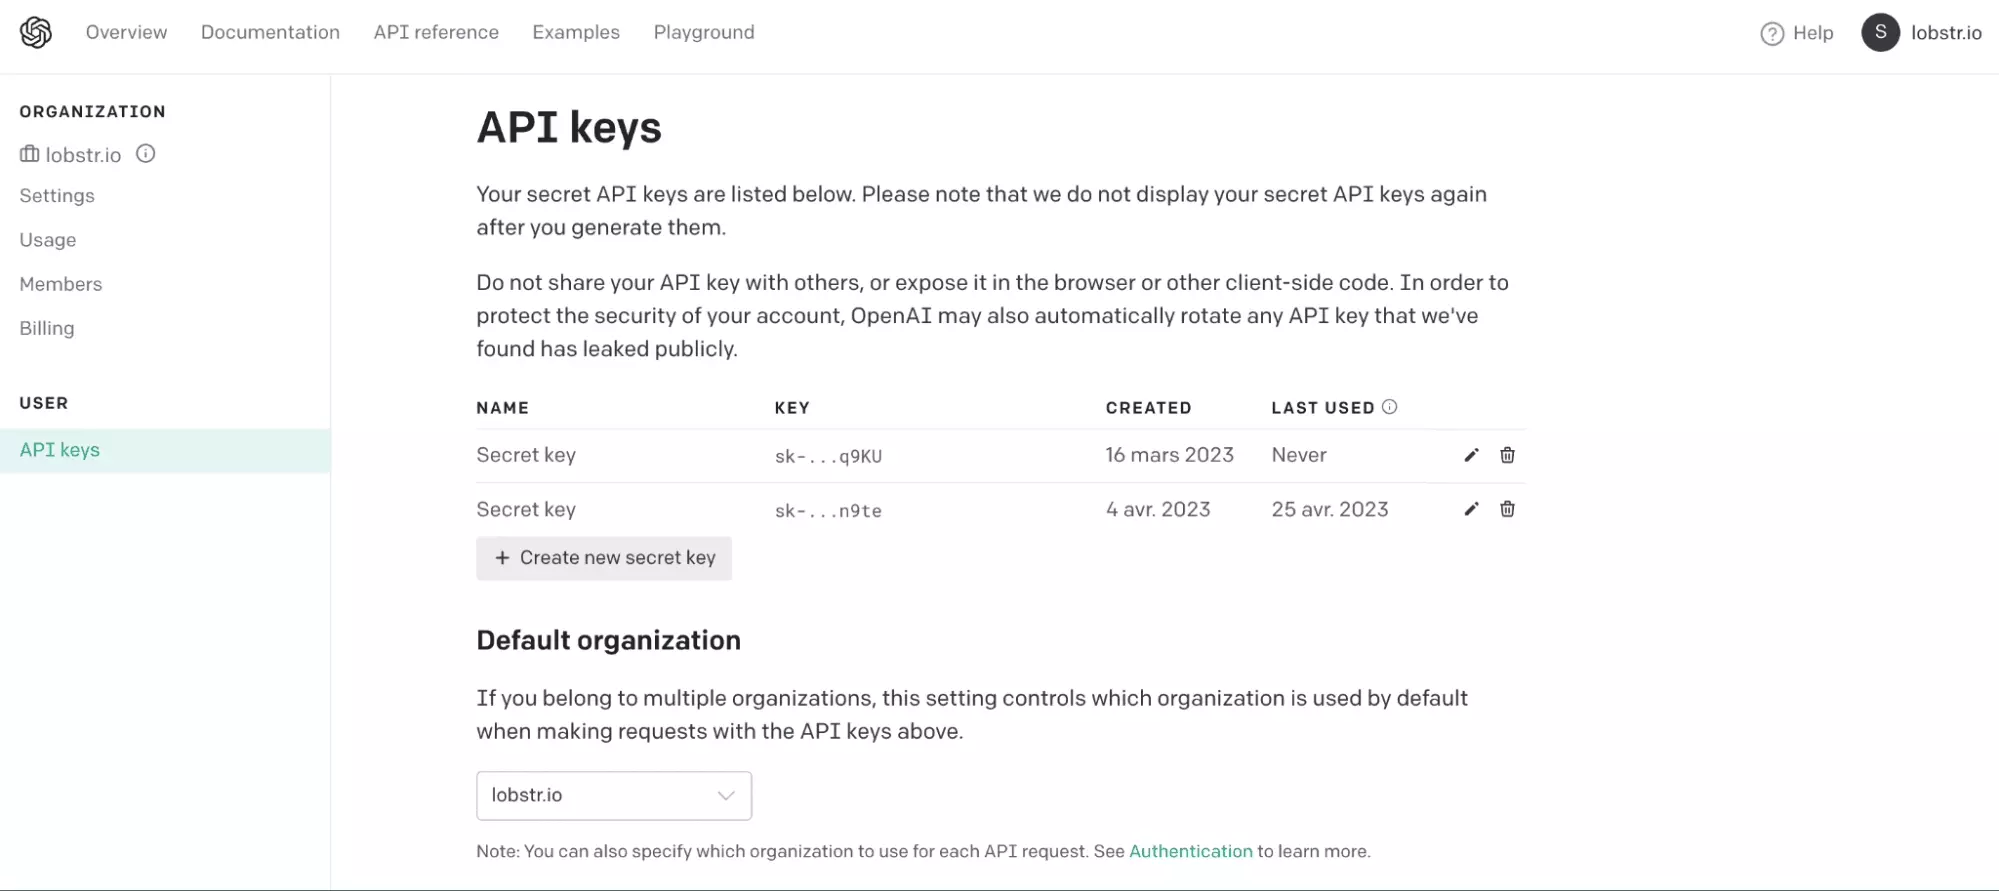Viewport: 1999px width, 891px height.
Task: Click the Last Used info icon
Action: coord(1389,407)
